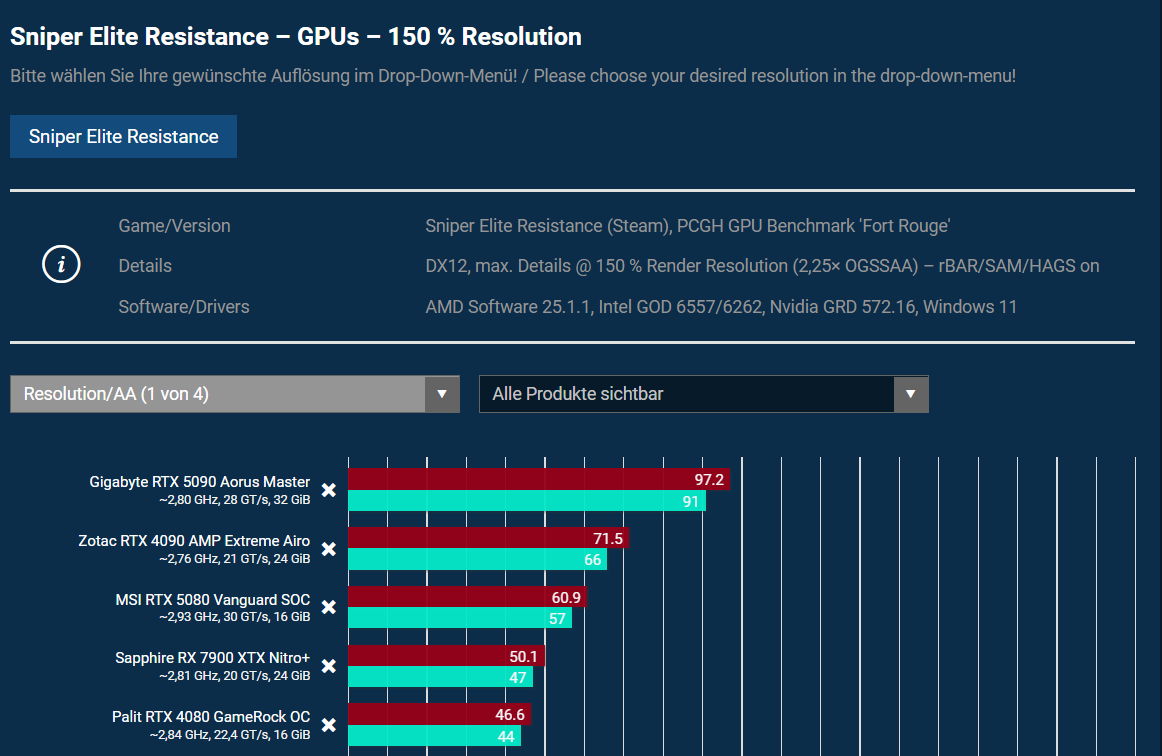Screen dimensions: 1162x756
Task: Click the red 50.1 bar for RX 7900 XTX
Action: point(447,656)
